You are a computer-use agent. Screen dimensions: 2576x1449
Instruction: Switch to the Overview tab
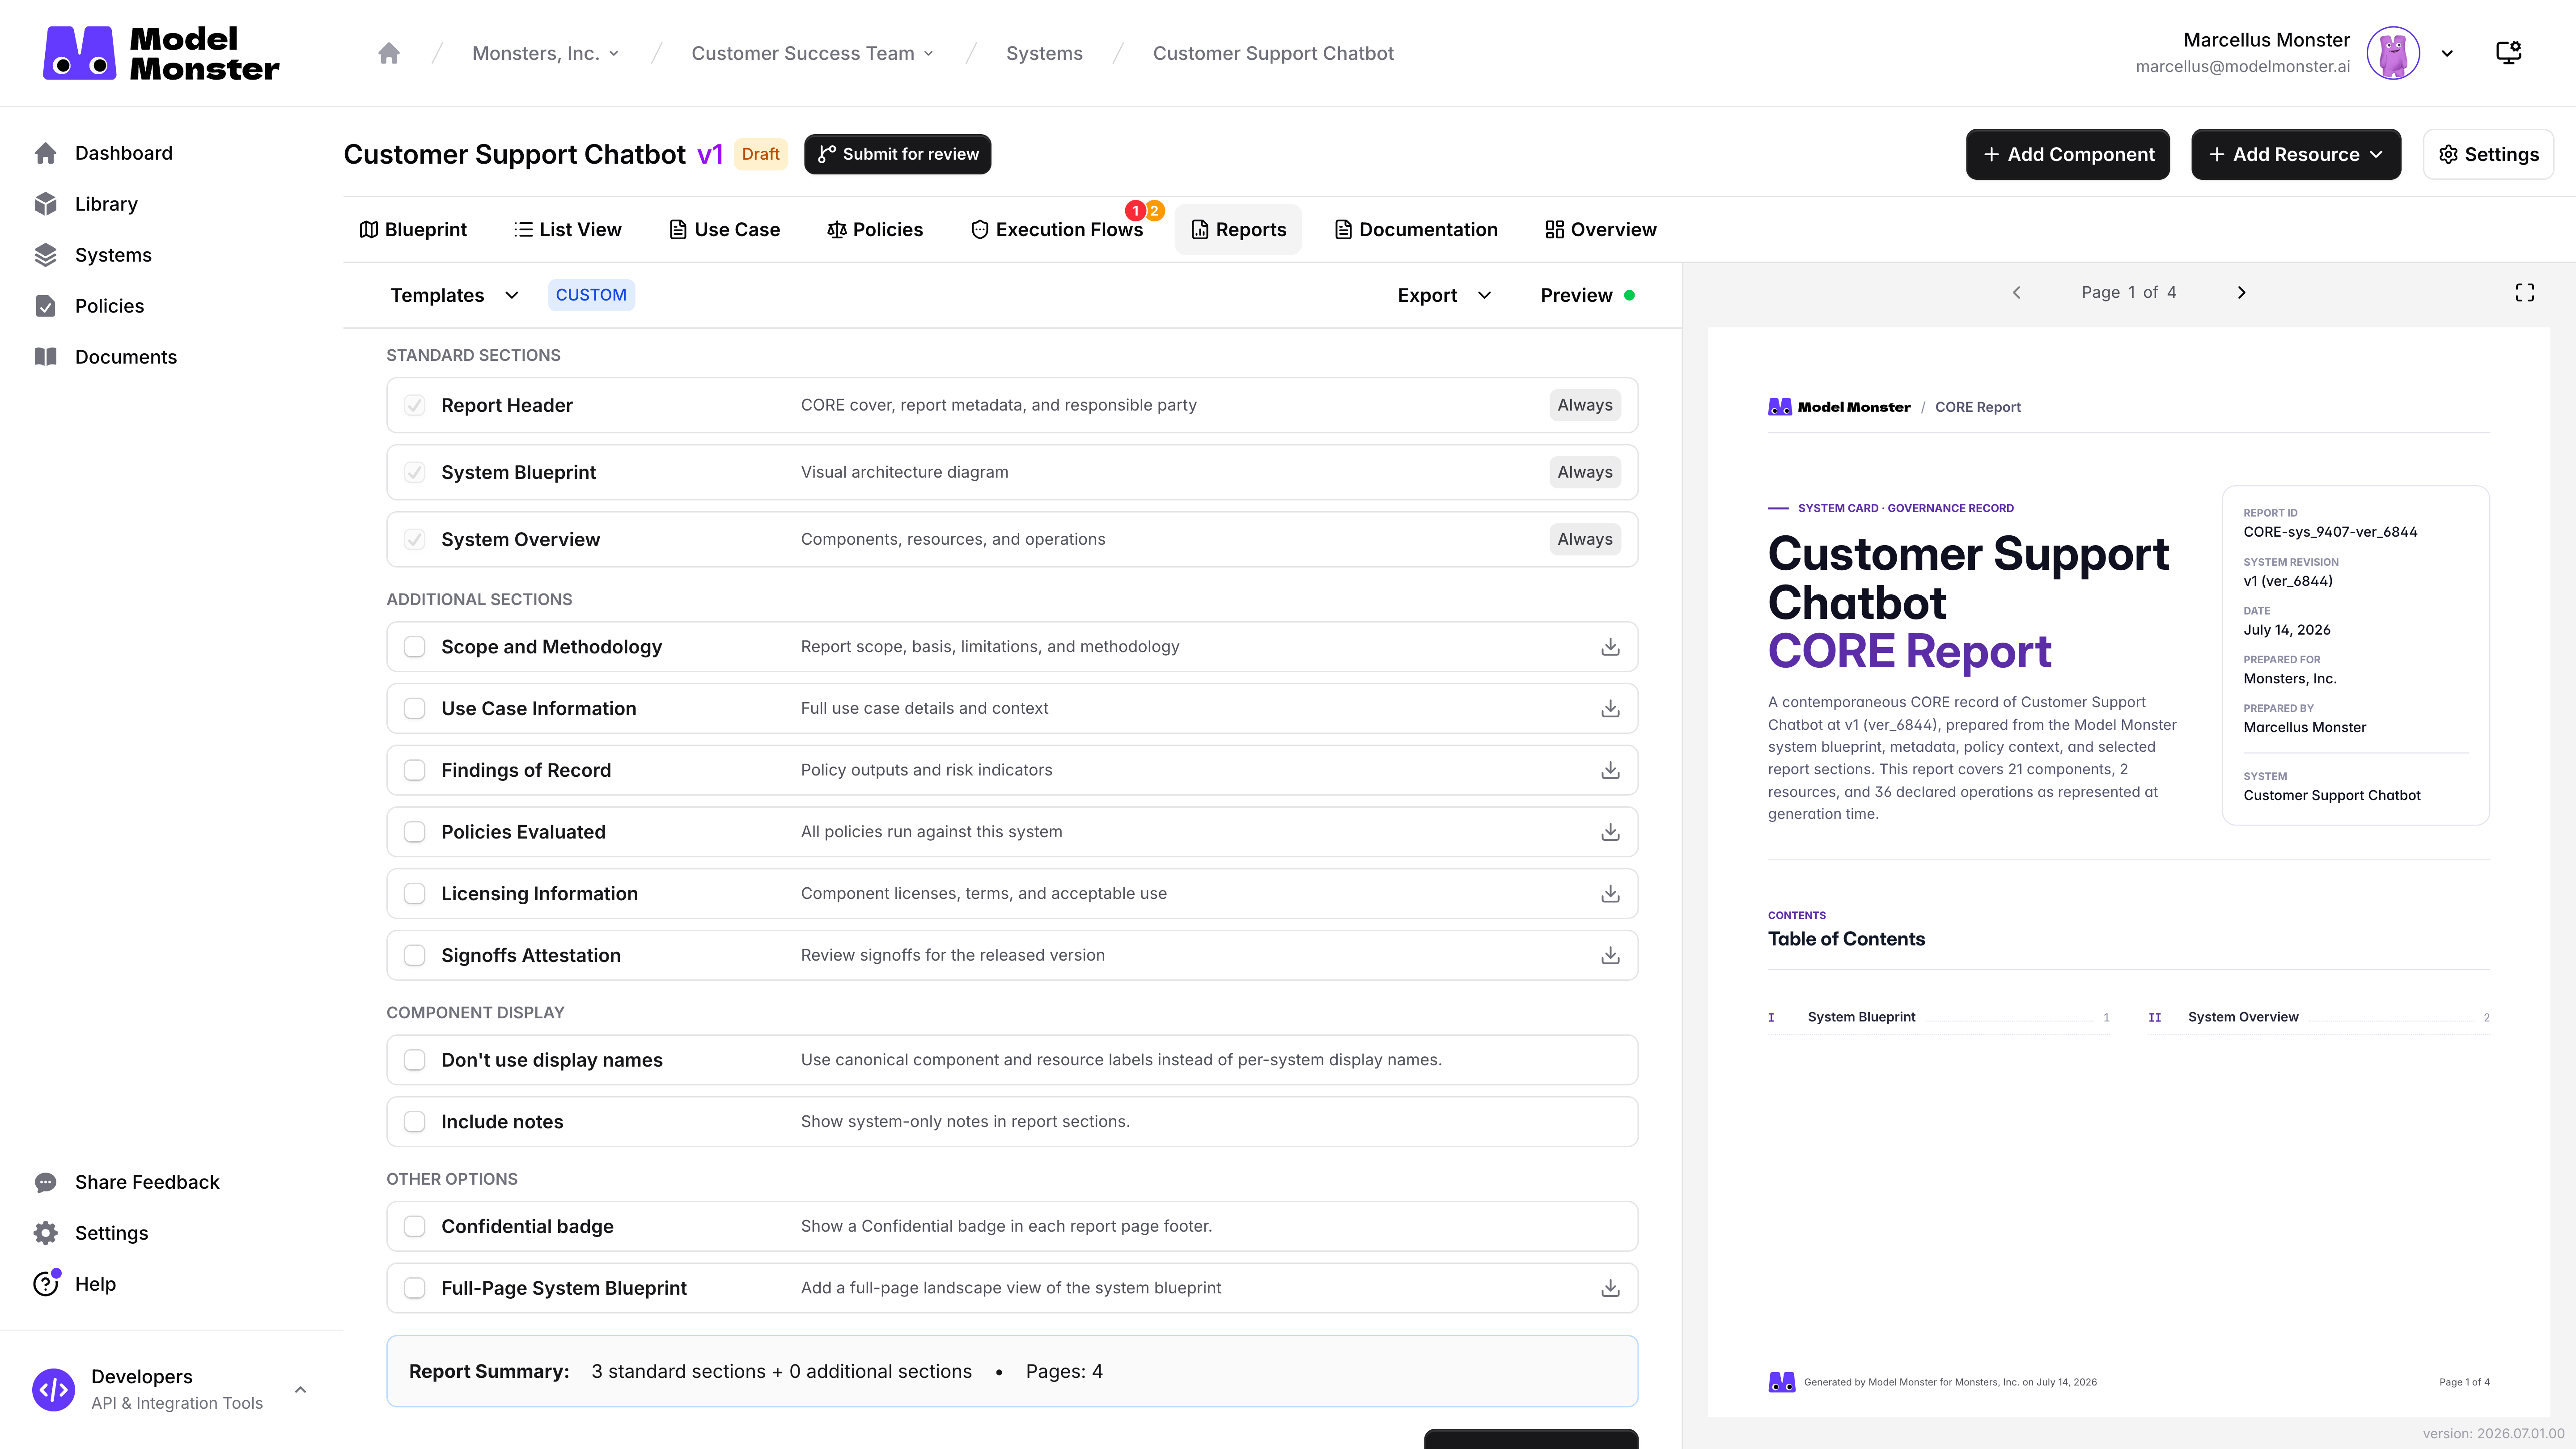1600,230
